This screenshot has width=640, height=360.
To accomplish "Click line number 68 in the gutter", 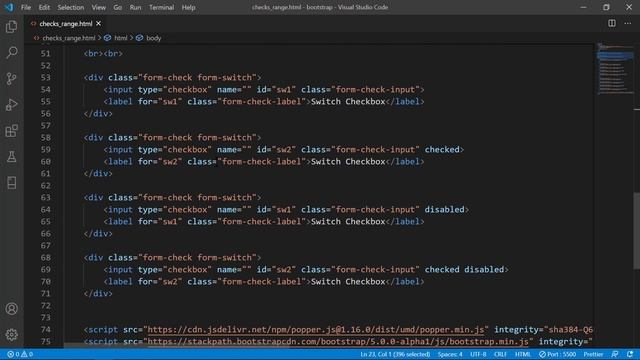I will [x=46, y=258].
